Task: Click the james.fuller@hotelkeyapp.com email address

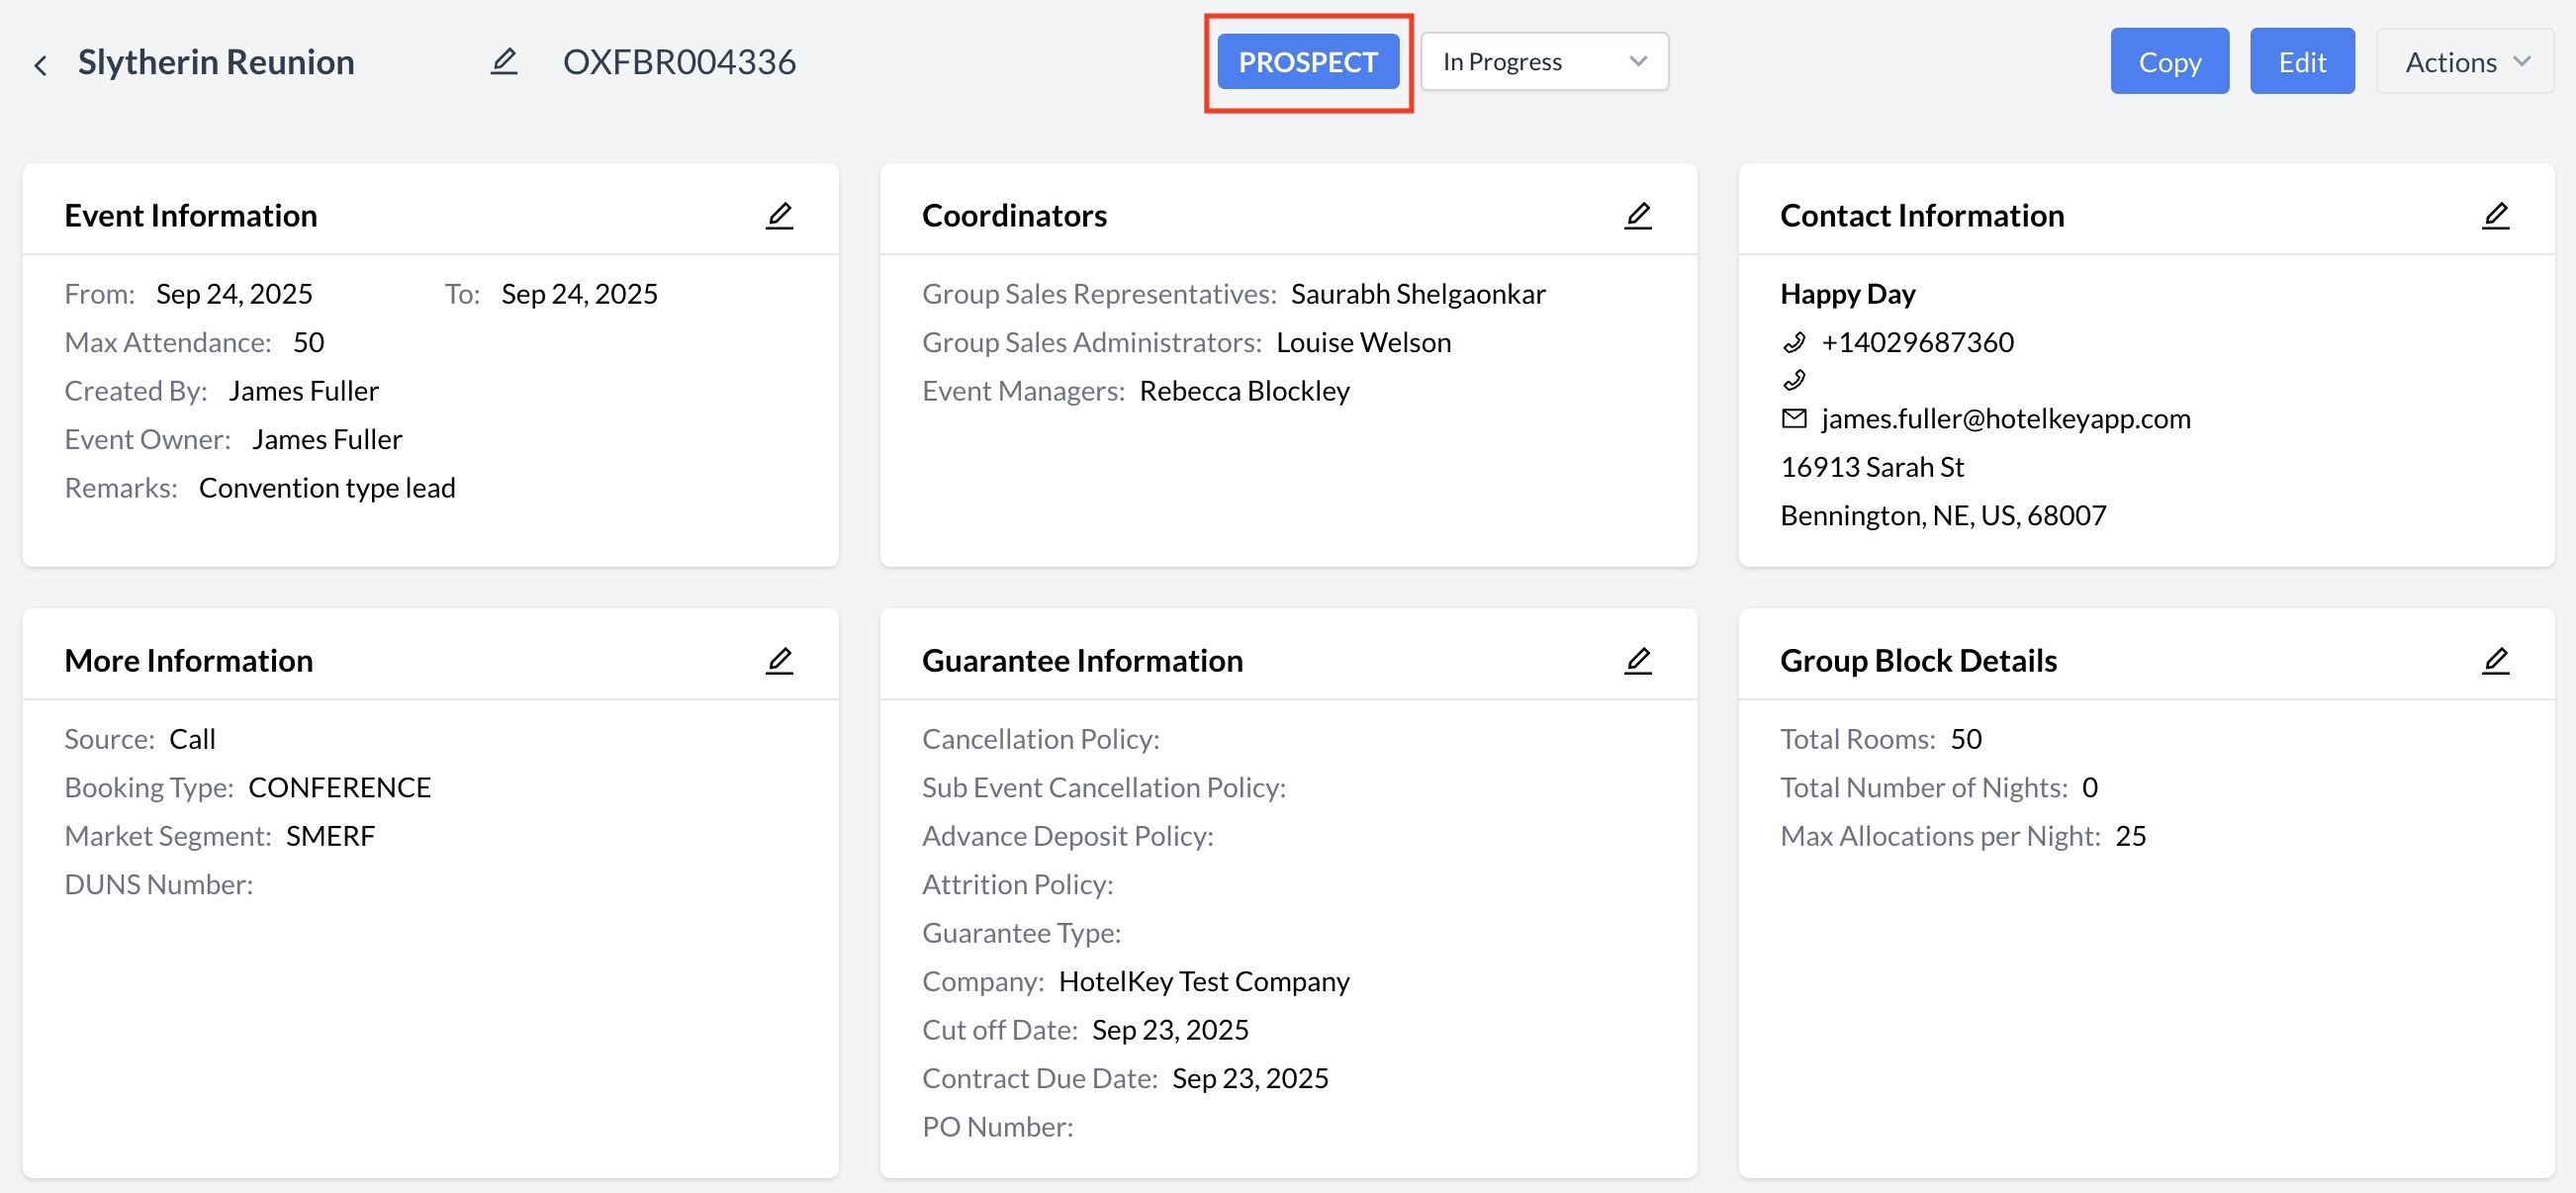Action: click(2005, 419)
